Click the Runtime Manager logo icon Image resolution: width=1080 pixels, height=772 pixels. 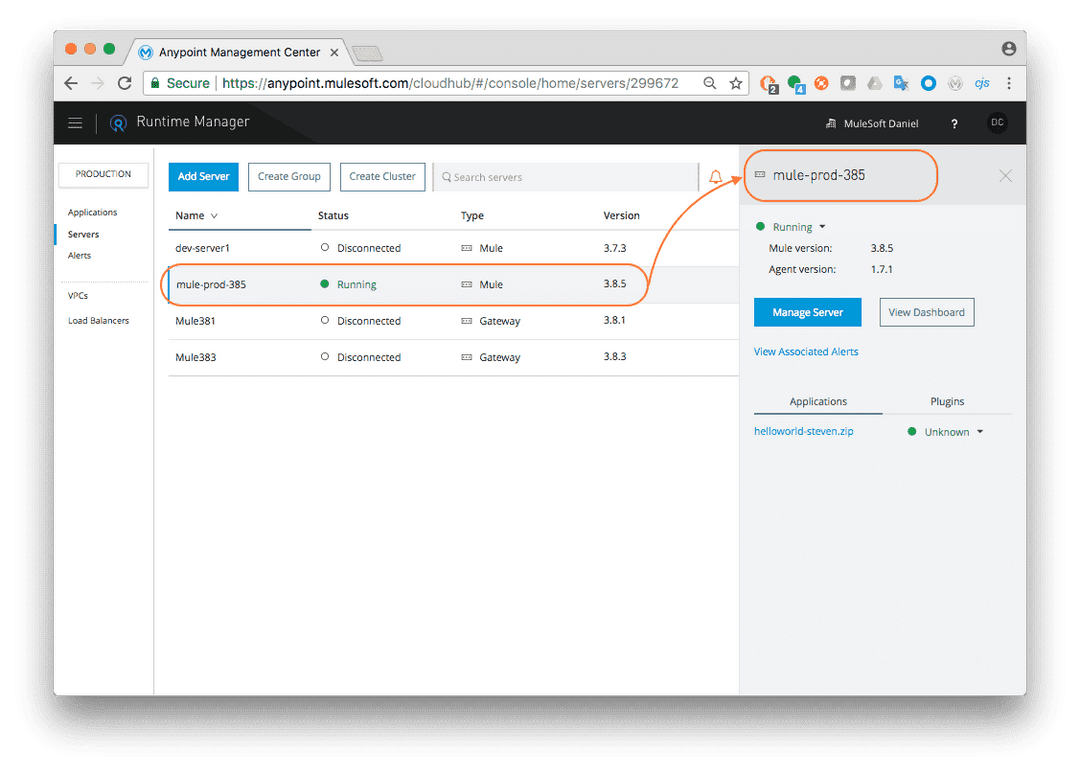tap(118, 123)
